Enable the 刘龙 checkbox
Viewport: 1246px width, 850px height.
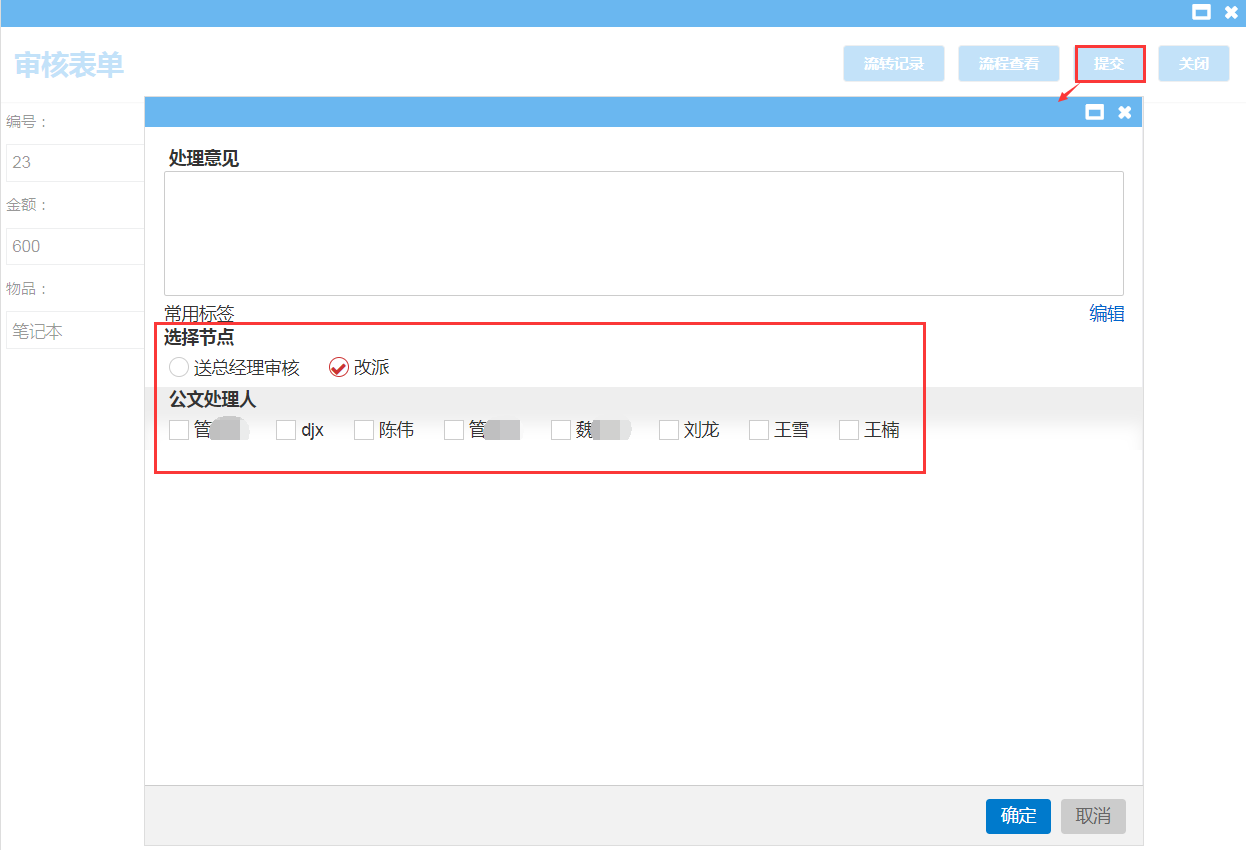pos(669,430)
